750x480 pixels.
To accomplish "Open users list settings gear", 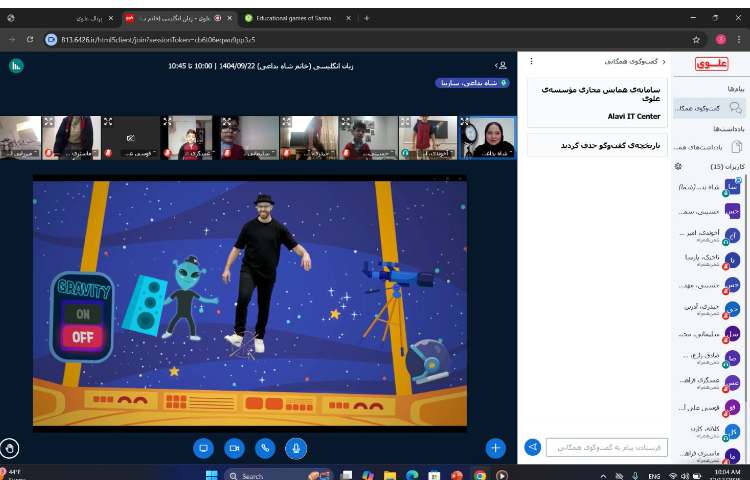I will [678, 166].
